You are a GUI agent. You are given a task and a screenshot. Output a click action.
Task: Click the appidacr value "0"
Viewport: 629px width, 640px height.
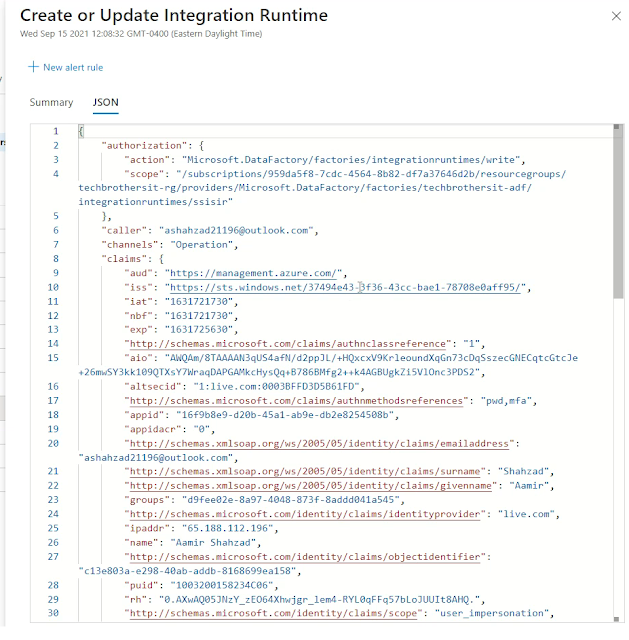coord(202,429)
